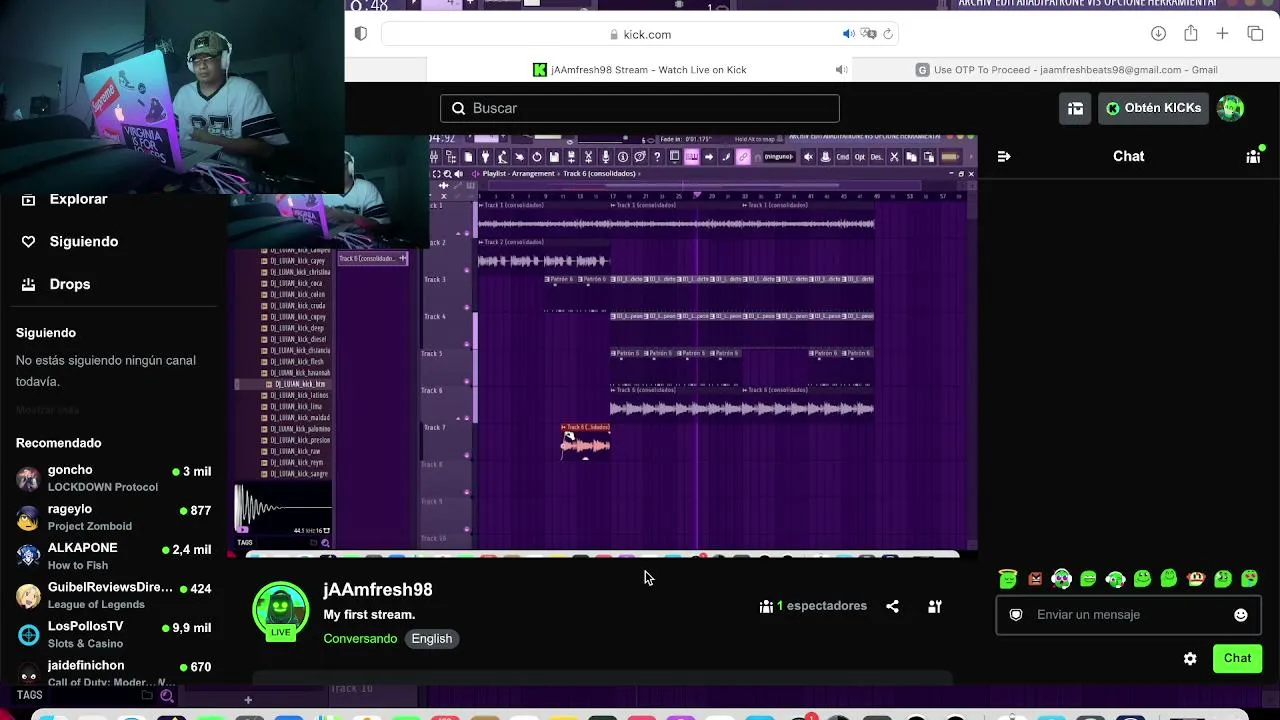Click the Cmd button in FL toolbar
This screenshot has width=1280, height=720.
pos(843,157)
